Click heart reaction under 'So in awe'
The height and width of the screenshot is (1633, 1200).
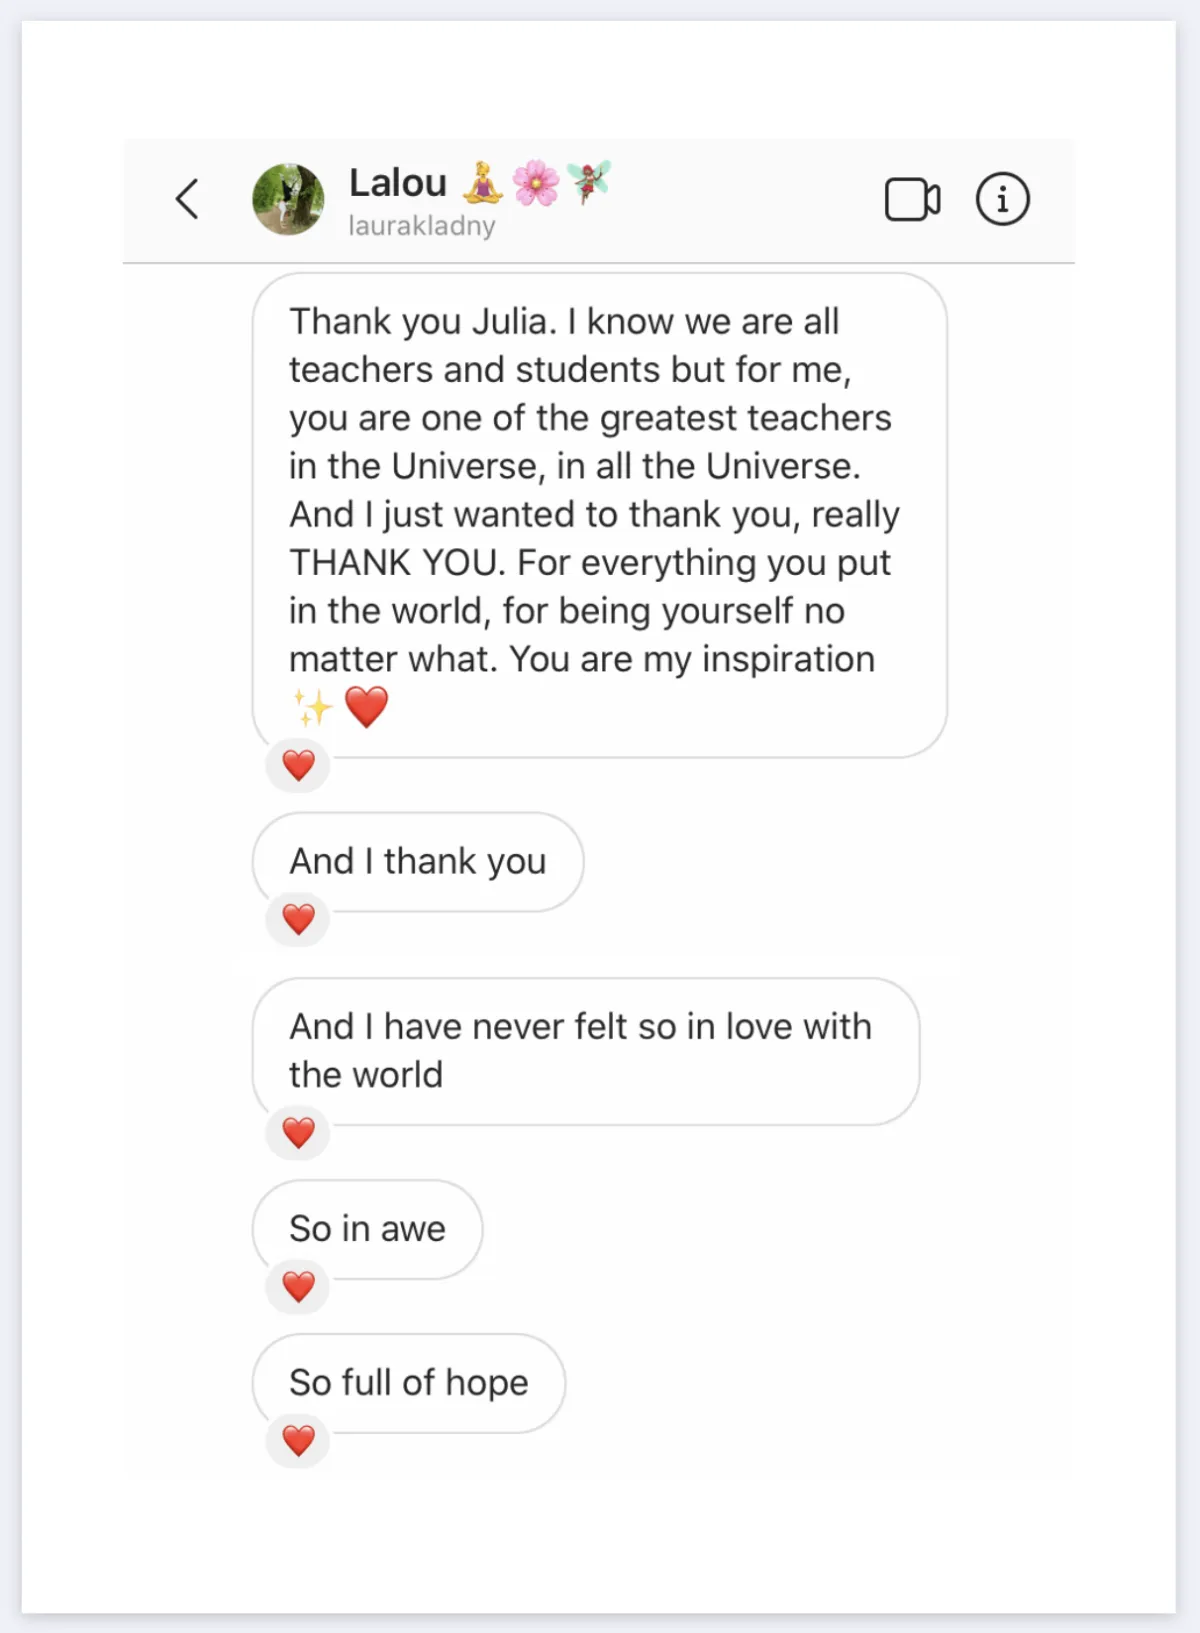tap(298, 1286)
